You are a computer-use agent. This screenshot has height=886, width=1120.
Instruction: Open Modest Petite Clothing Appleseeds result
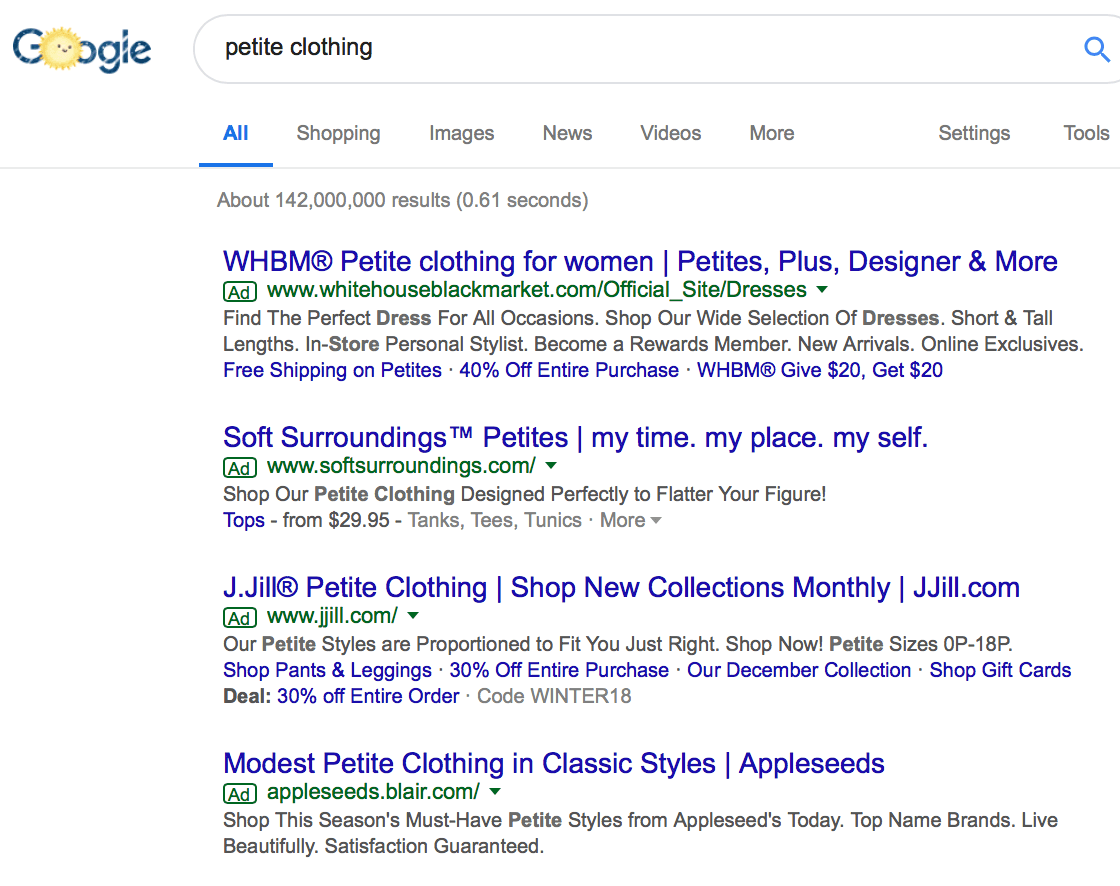tap(554, 763)
